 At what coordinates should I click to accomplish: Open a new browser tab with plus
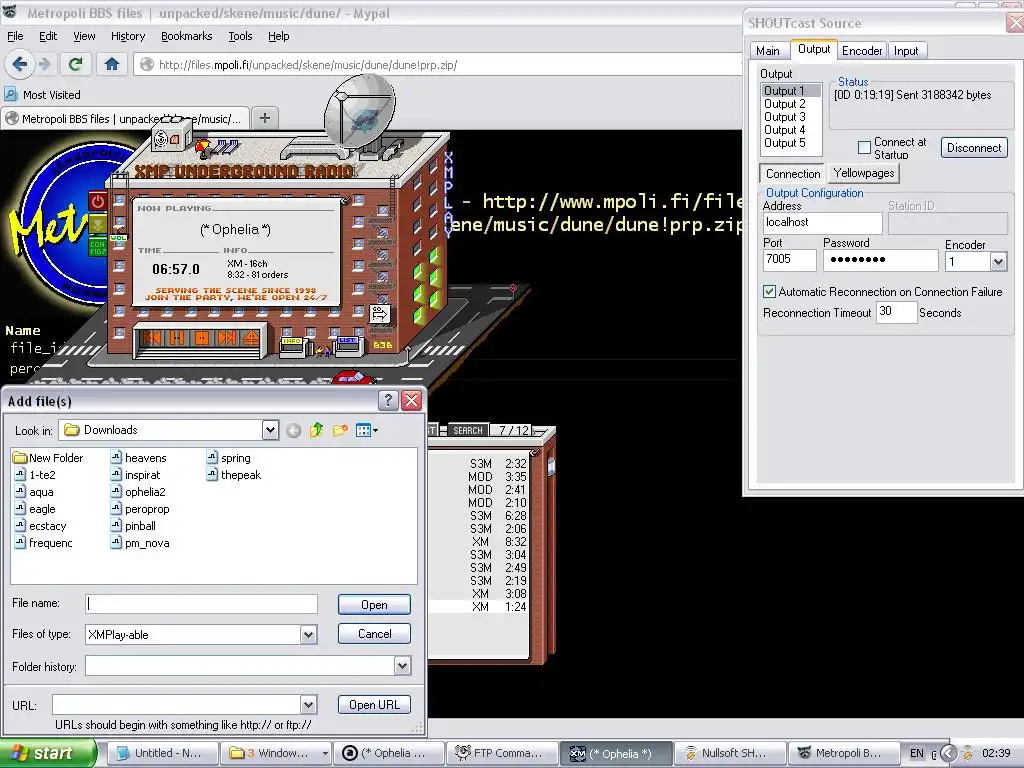click(264, 118)
